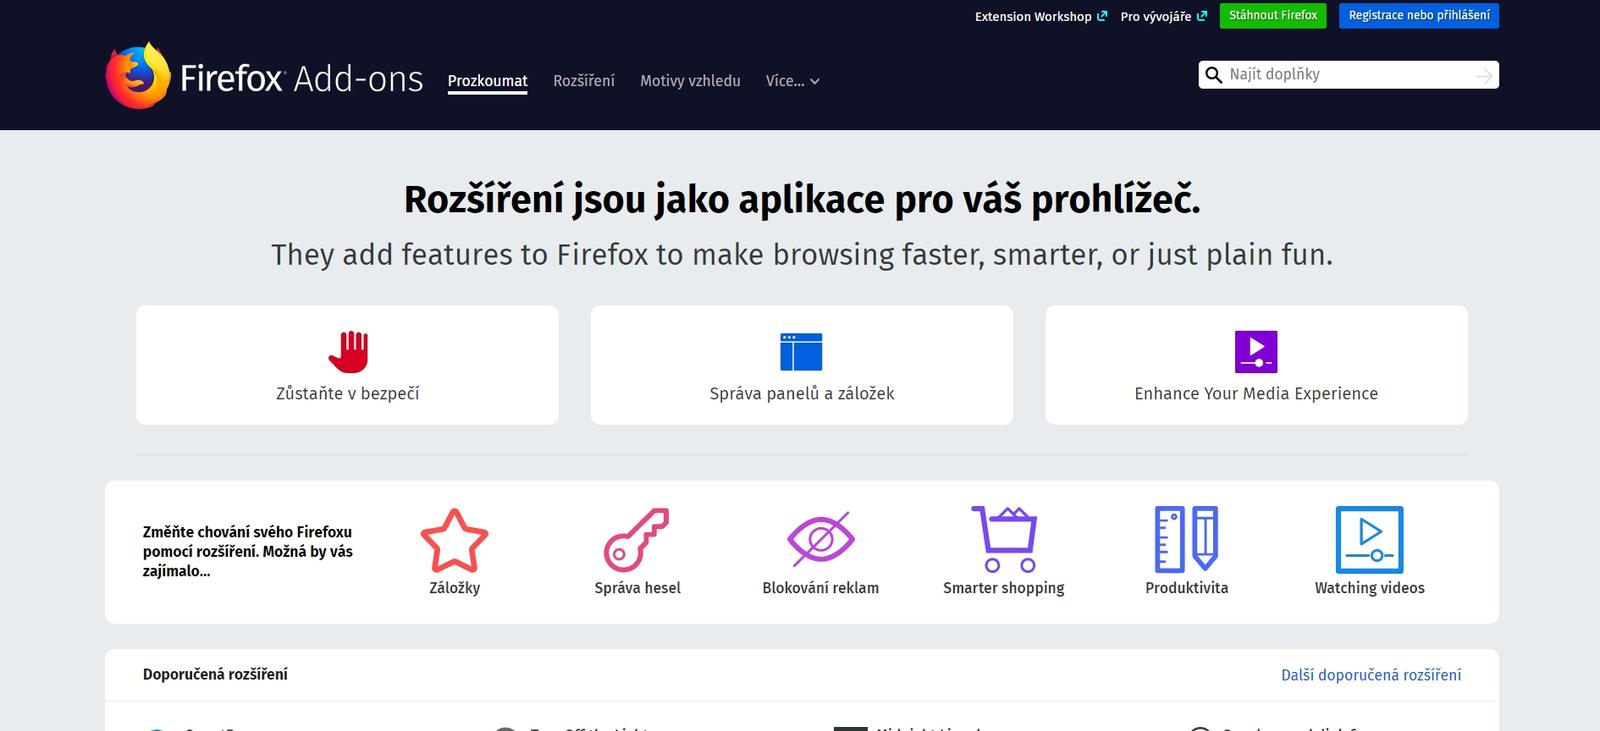Click Registrace nebo přihlášení button
The image size is (1600, 731).
tap(1419, 16)
